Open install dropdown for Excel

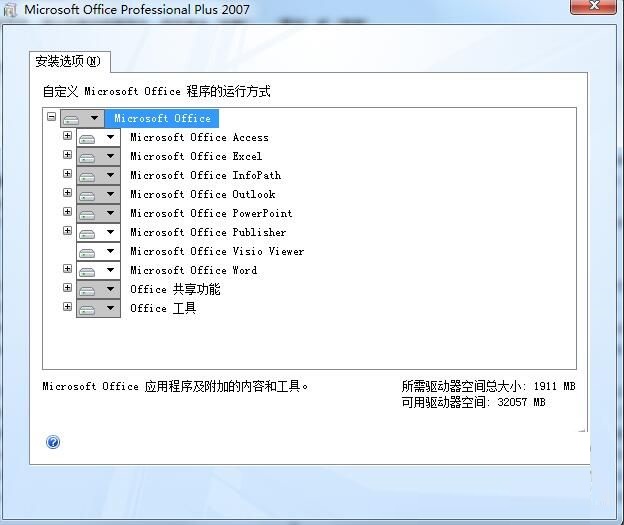pyautogui.click(x=98, y=156)
